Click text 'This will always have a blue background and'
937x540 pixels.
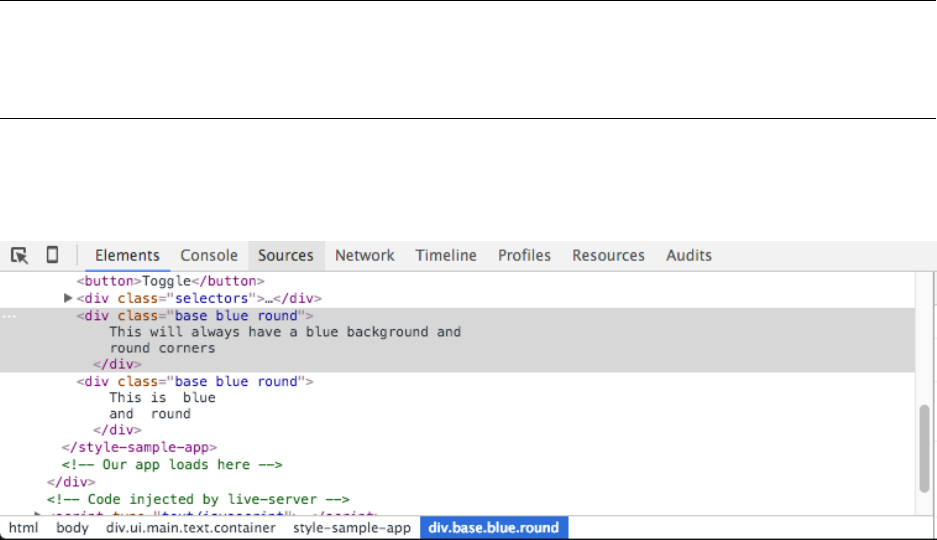pos(285,332)
